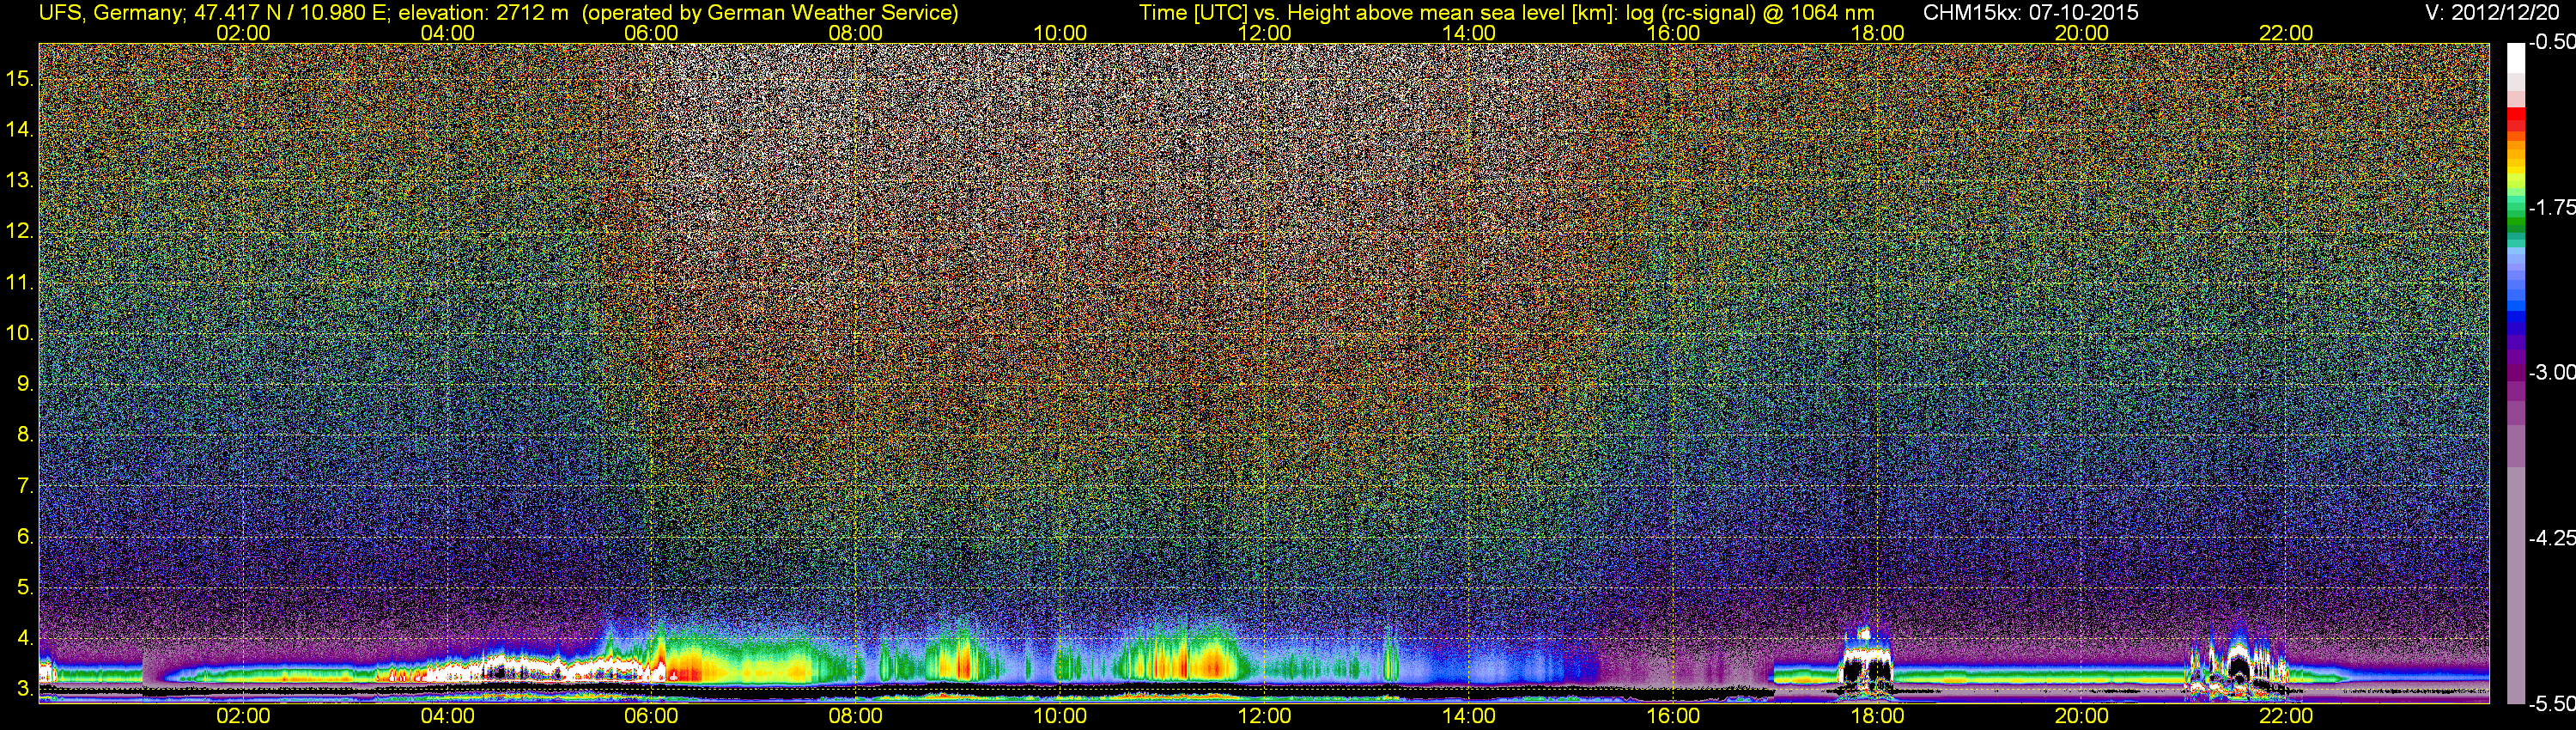Click the -3.00 color scale value

(2551, 372)
